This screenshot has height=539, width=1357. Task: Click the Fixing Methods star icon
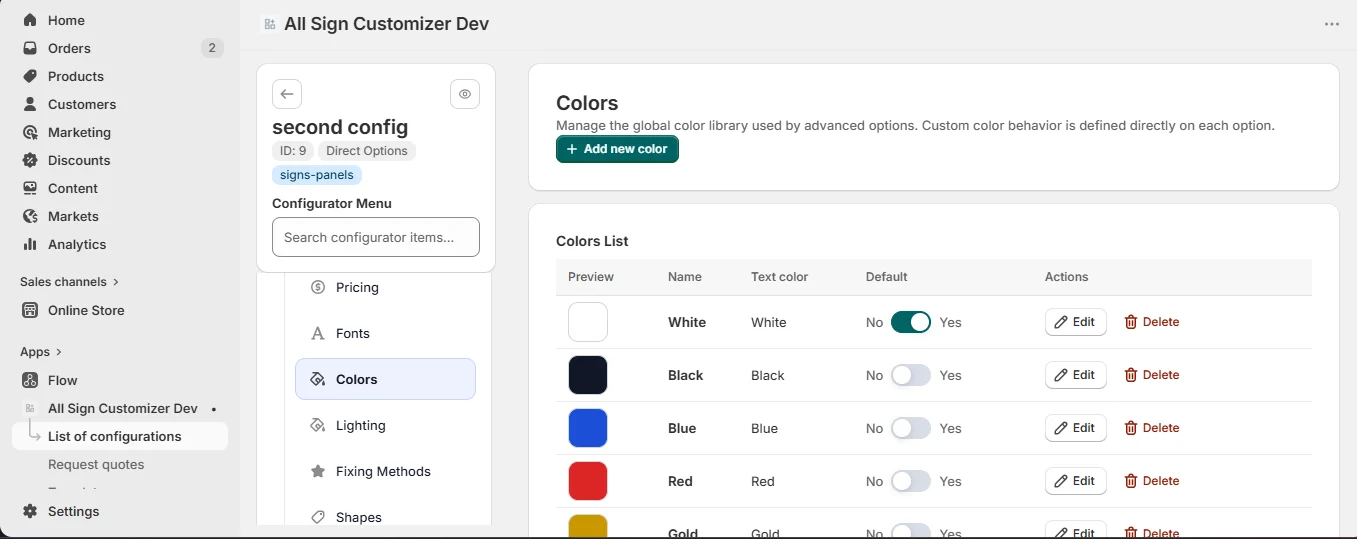[x=318, y=471]
